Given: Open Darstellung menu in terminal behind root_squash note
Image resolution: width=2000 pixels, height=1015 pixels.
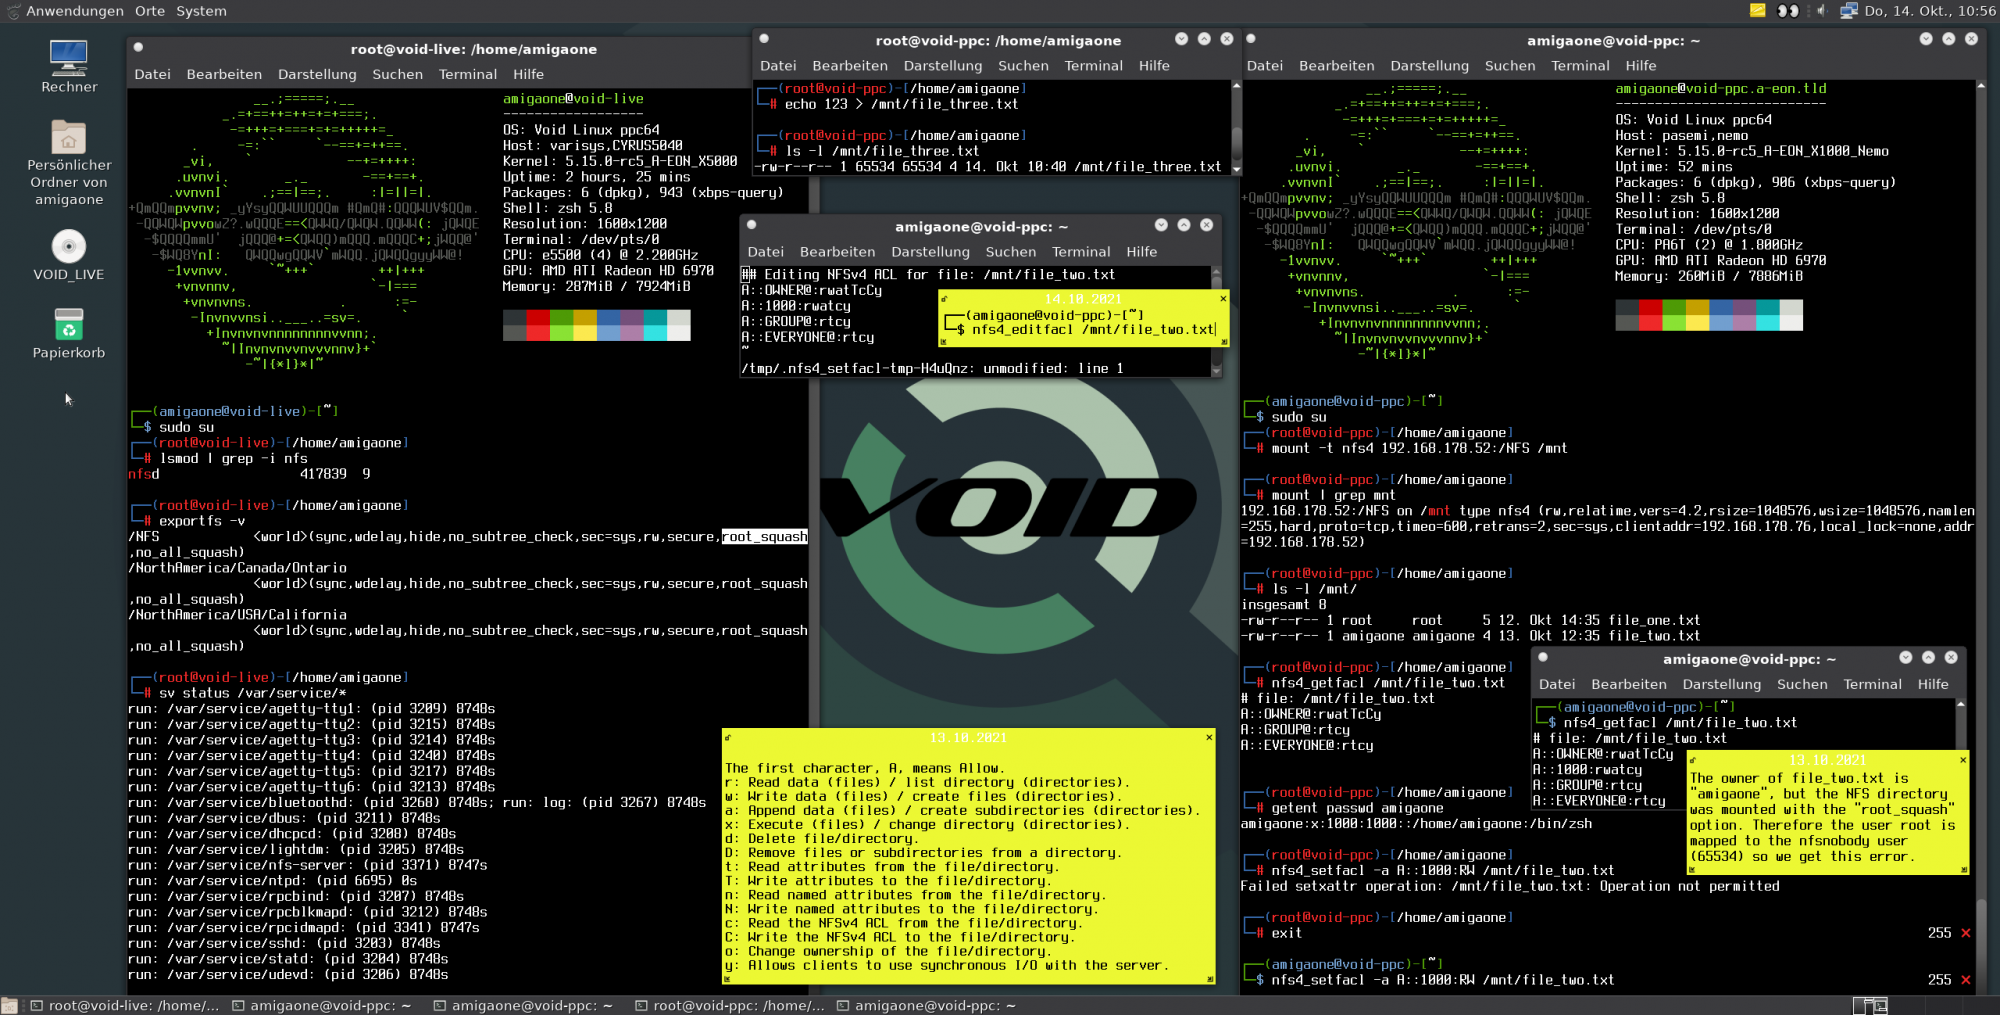Looking at the screenshot, I should tap(1721, 684).
